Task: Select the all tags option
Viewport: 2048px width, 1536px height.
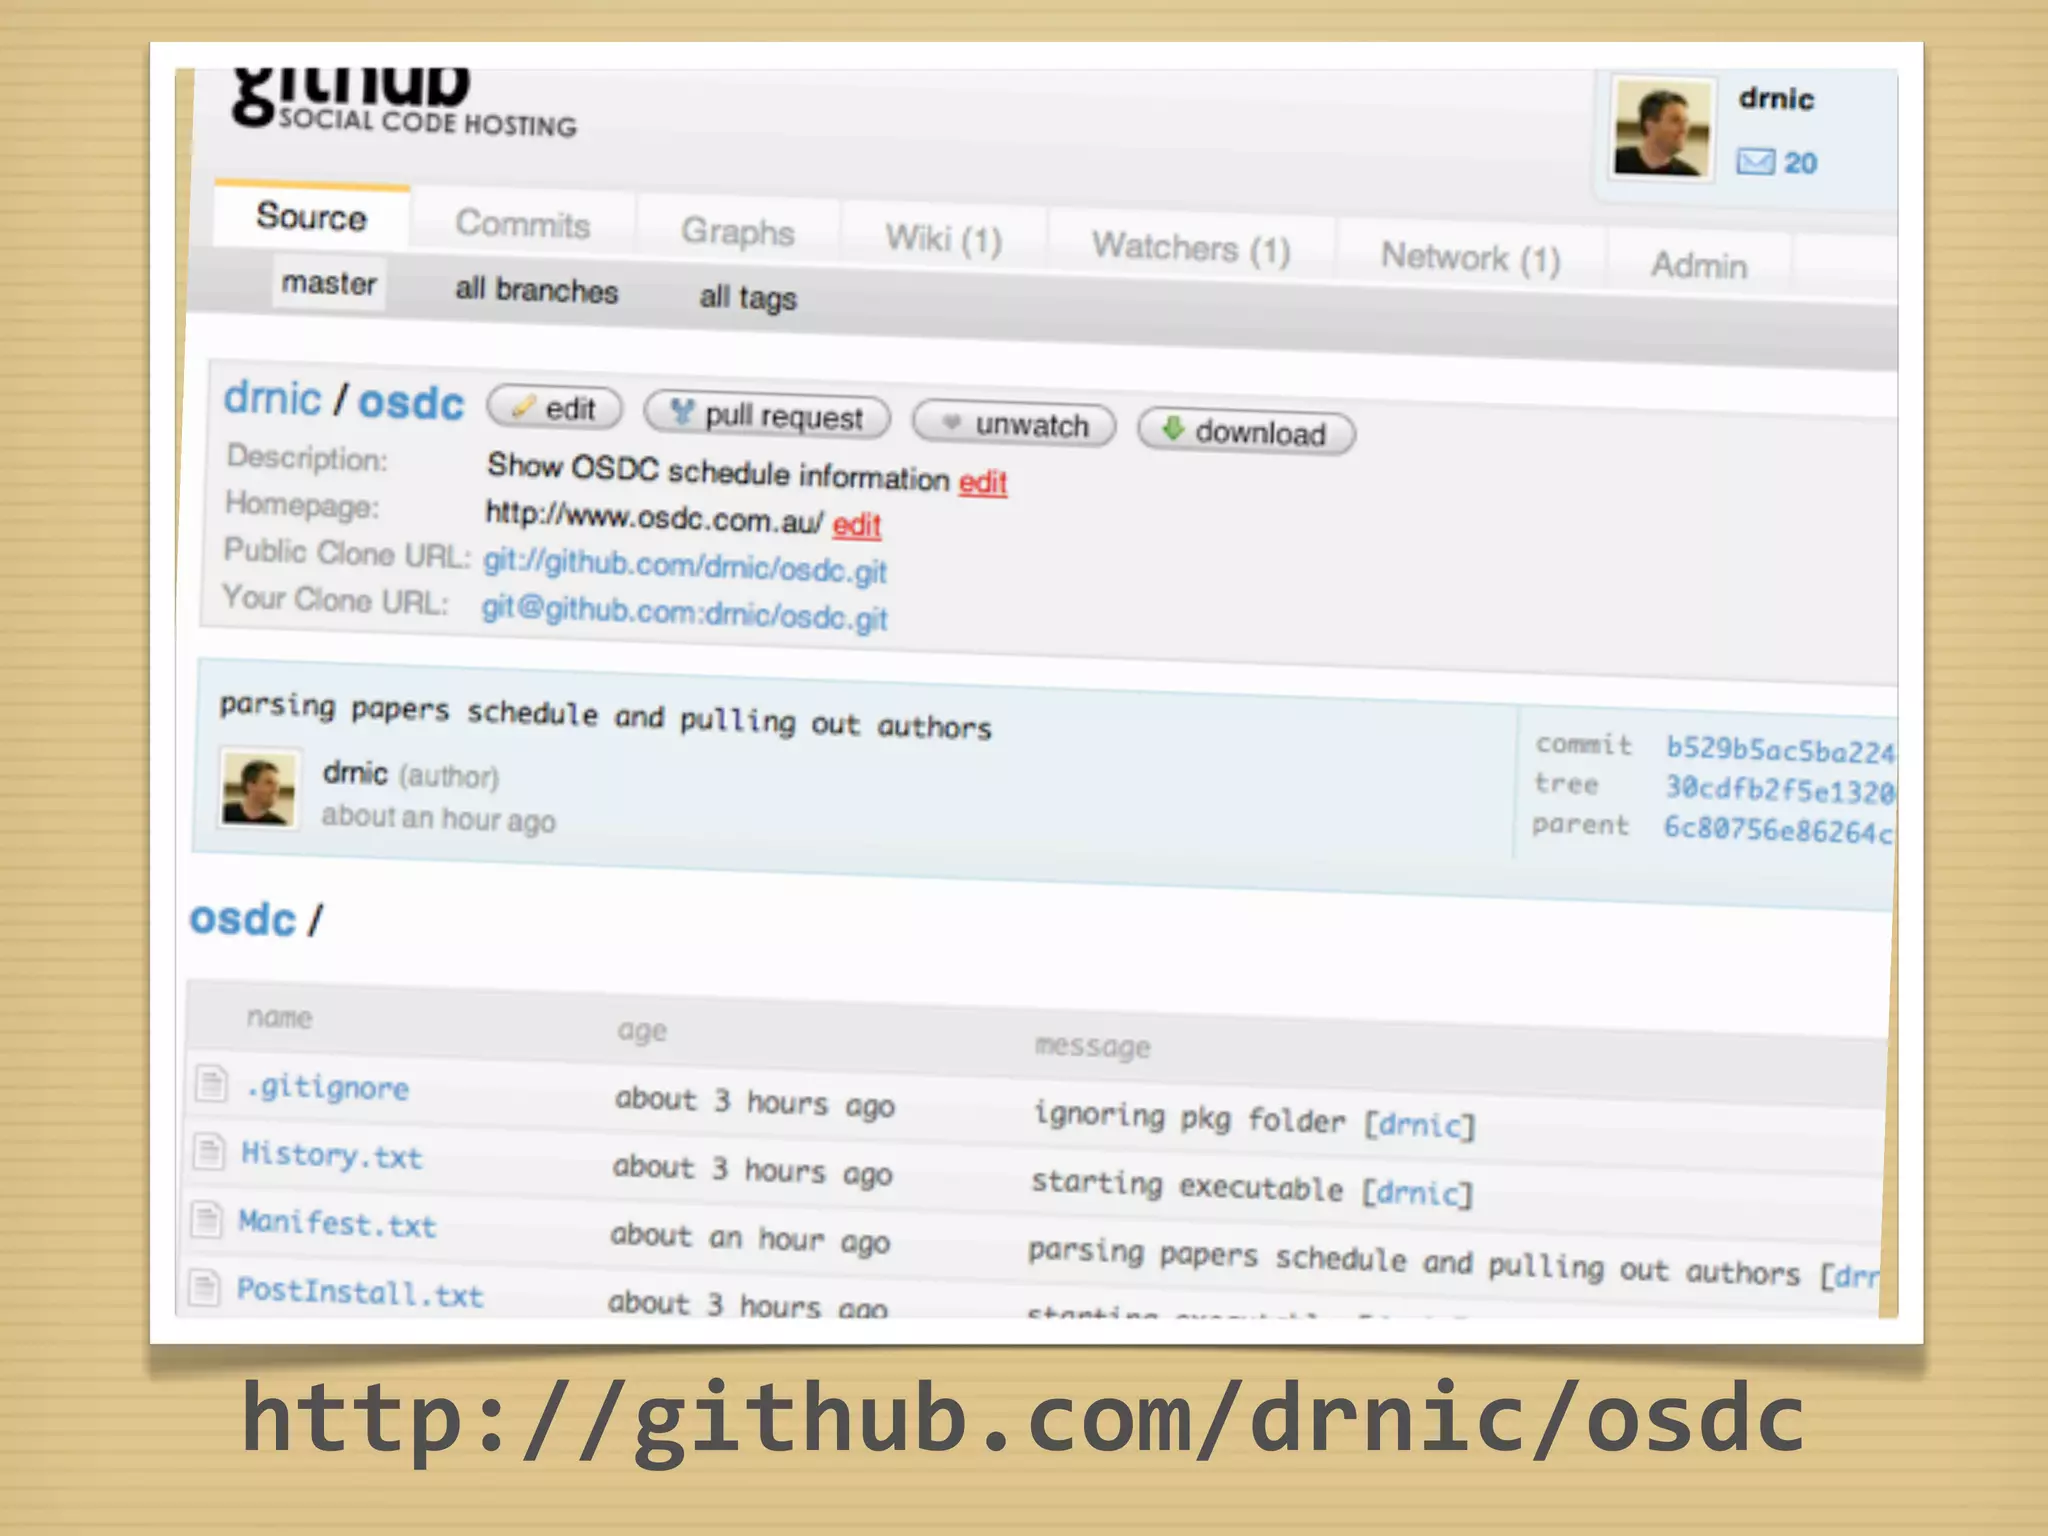Action: [747, 297]
